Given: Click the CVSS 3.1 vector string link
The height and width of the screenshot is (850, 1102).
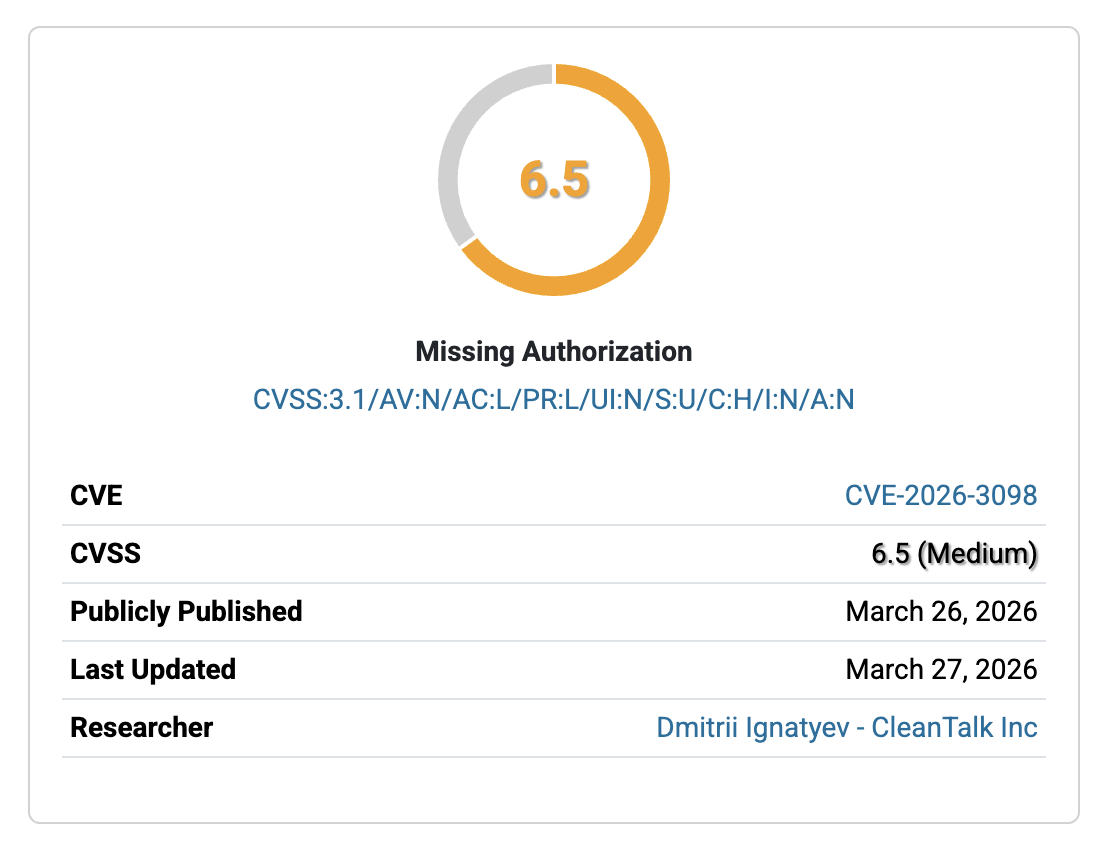Looking at the screenshot, I should click(553, 400).
